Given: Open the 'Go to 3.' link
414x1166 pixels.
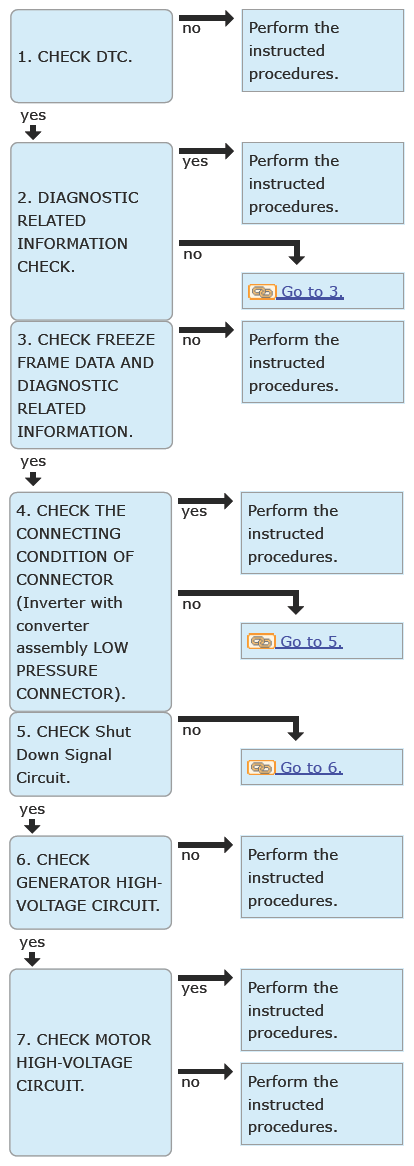Looking at the screenshot, I should 312,292.
